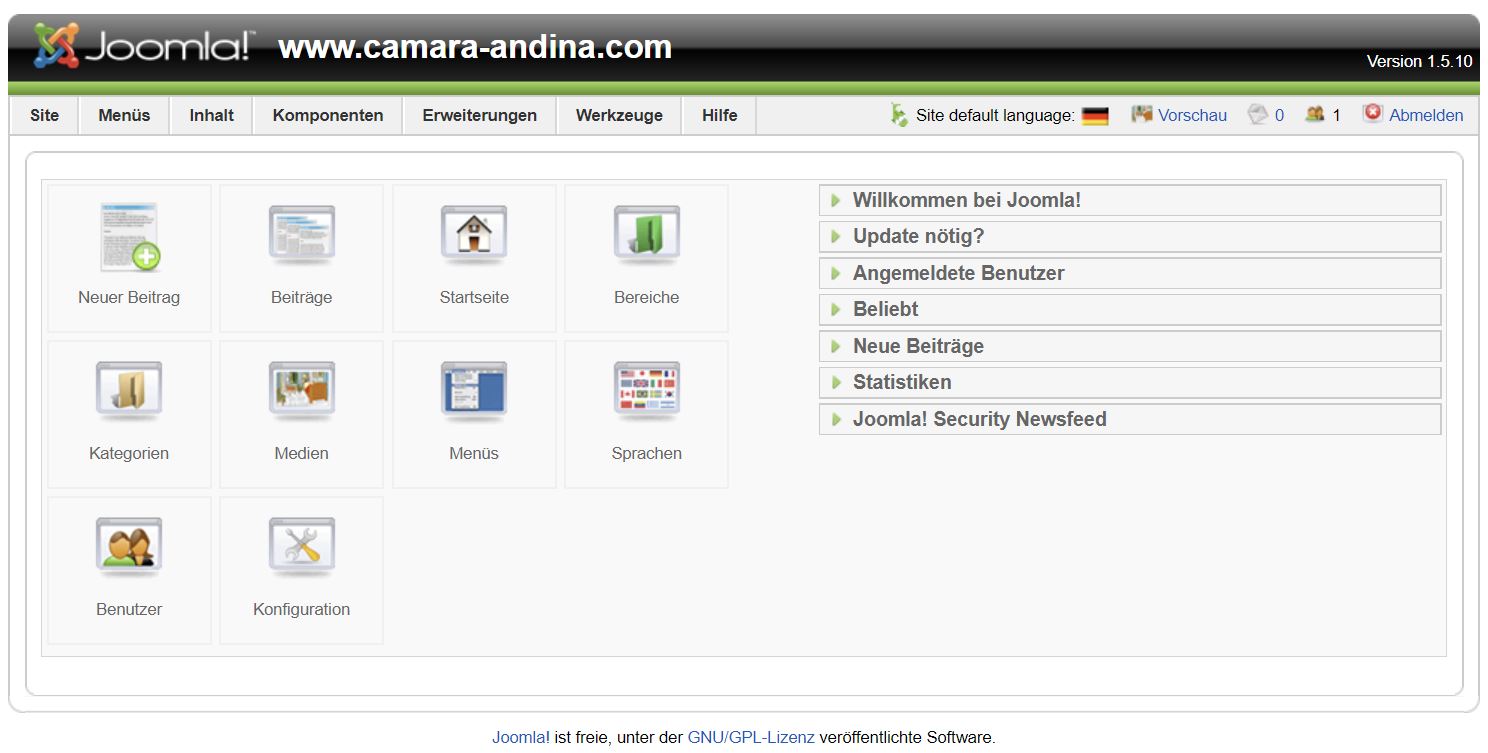Click the Neuer Beitrag icon
The width and height of the screenshot is (1488, 753).
point(129,237)
